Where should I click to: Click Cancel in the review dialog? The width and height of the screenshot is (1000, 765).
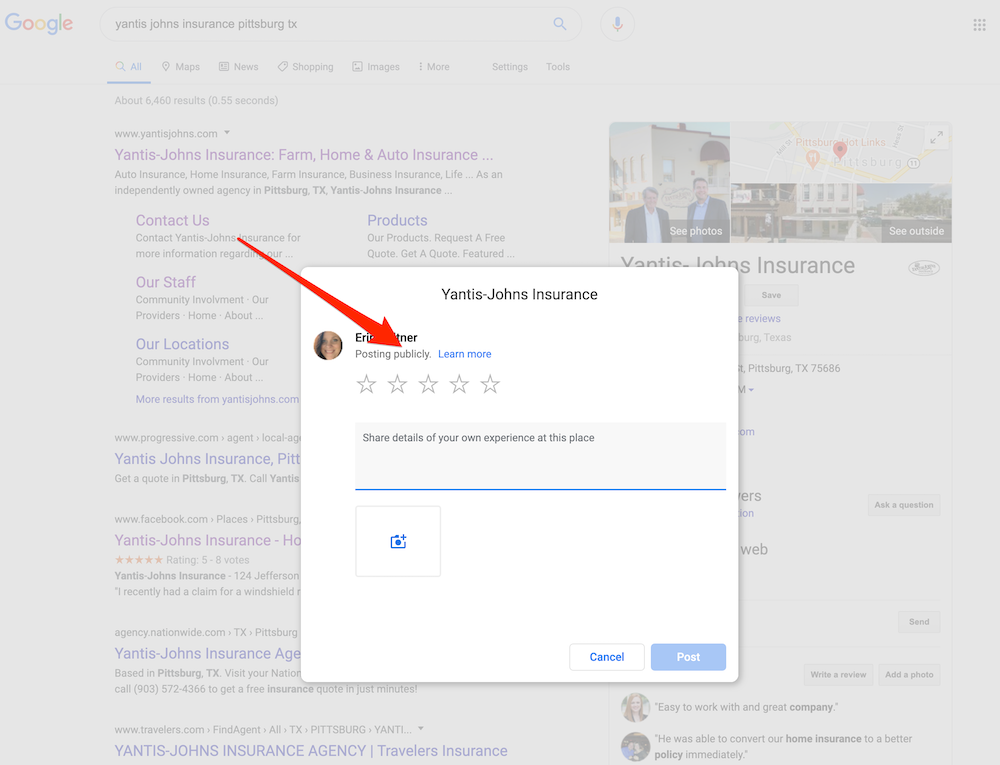pos(607,657)
